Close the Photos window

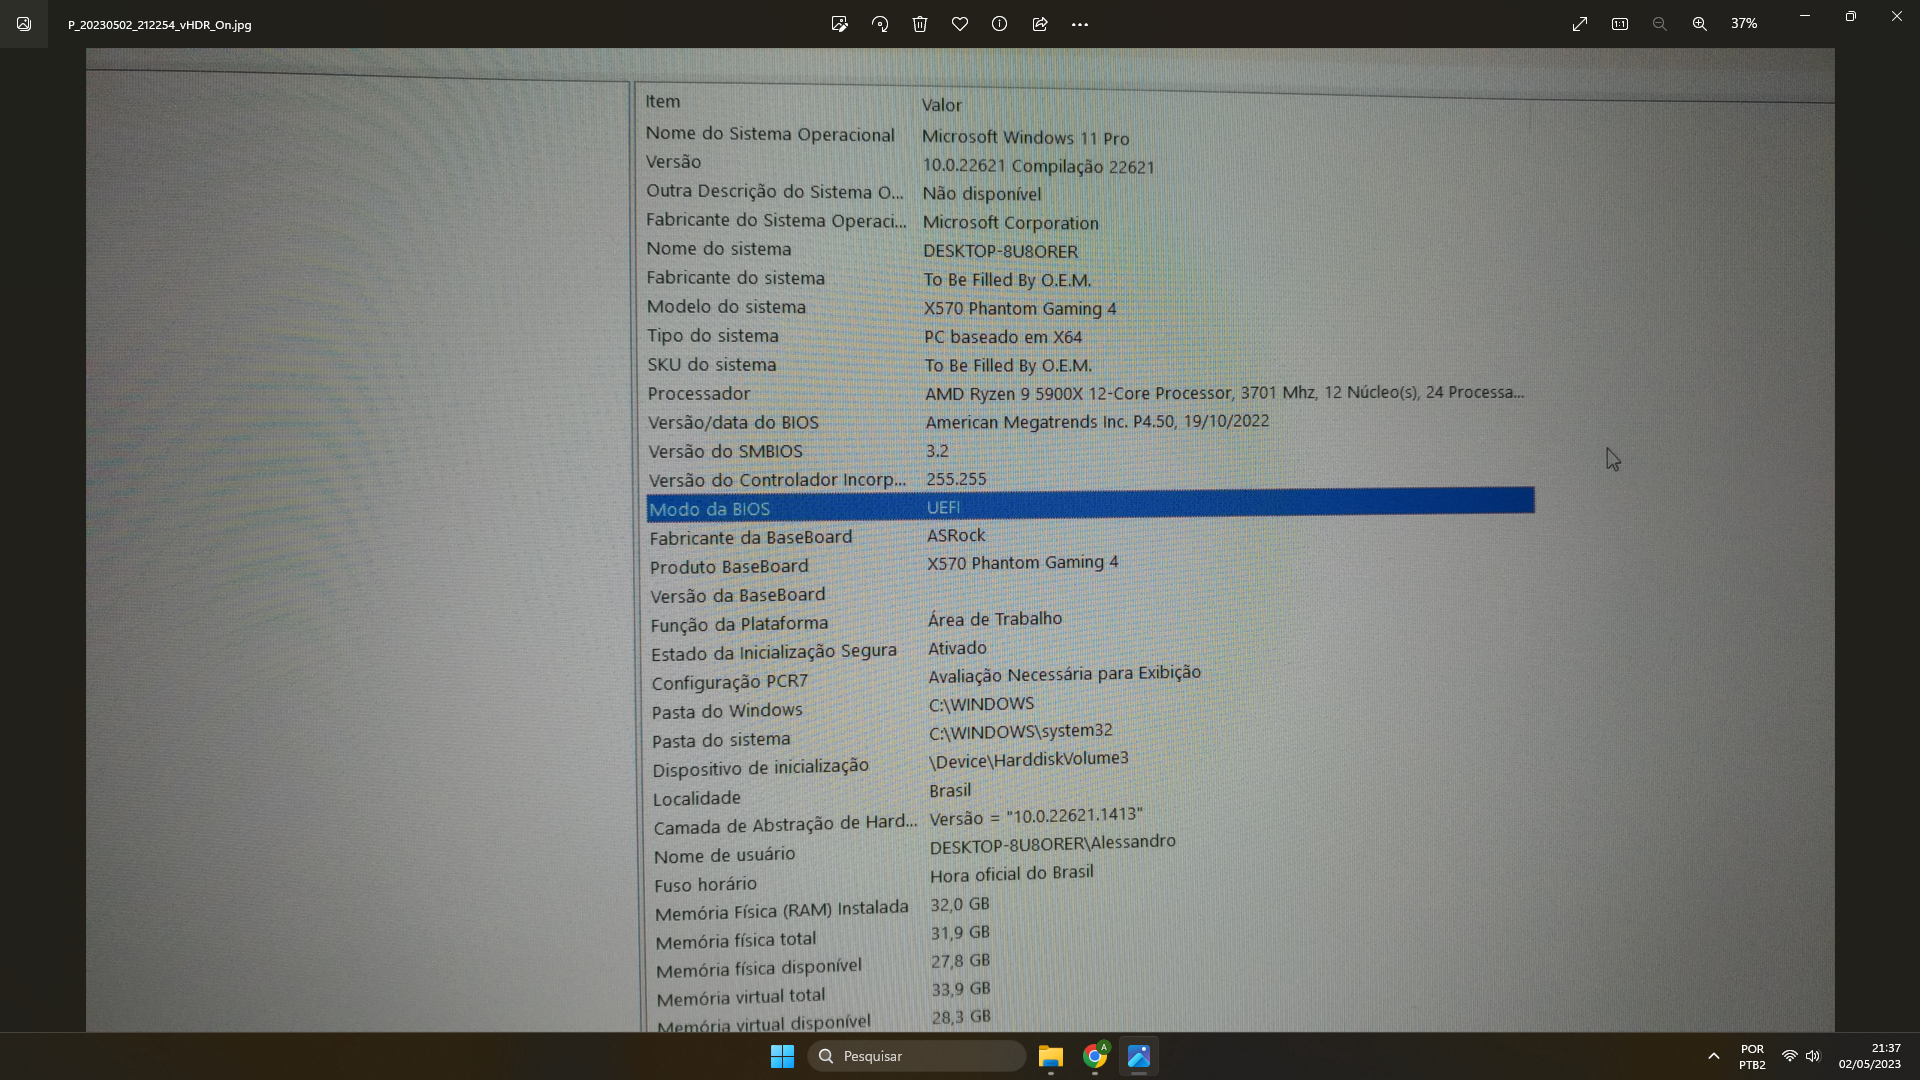click(1897, 16)
